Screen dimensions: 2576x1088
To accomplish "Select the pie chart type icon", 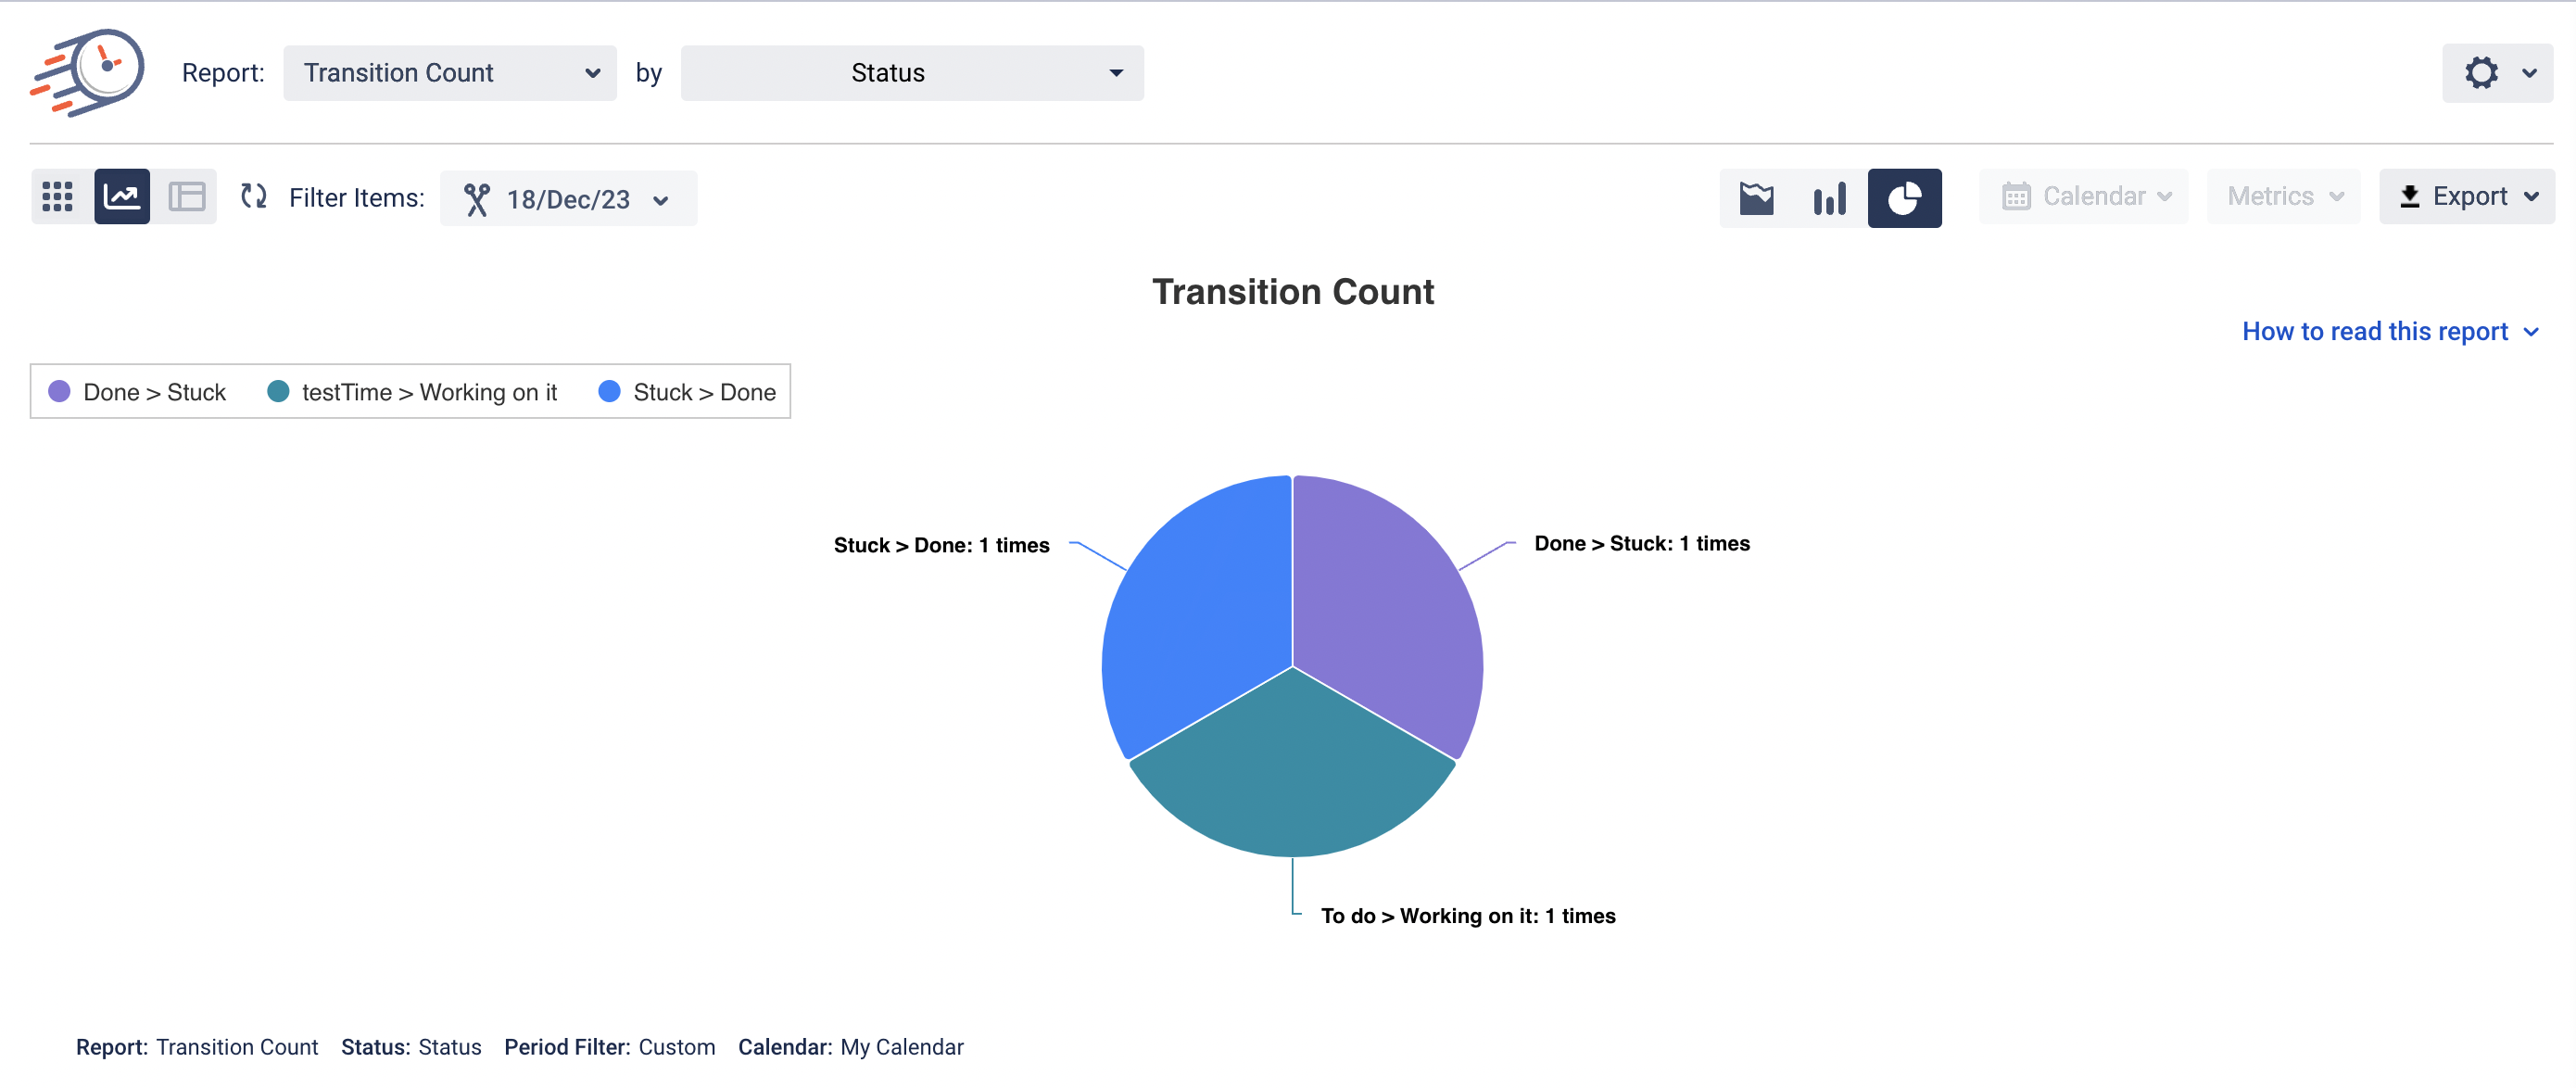I will pos(1904,198).
